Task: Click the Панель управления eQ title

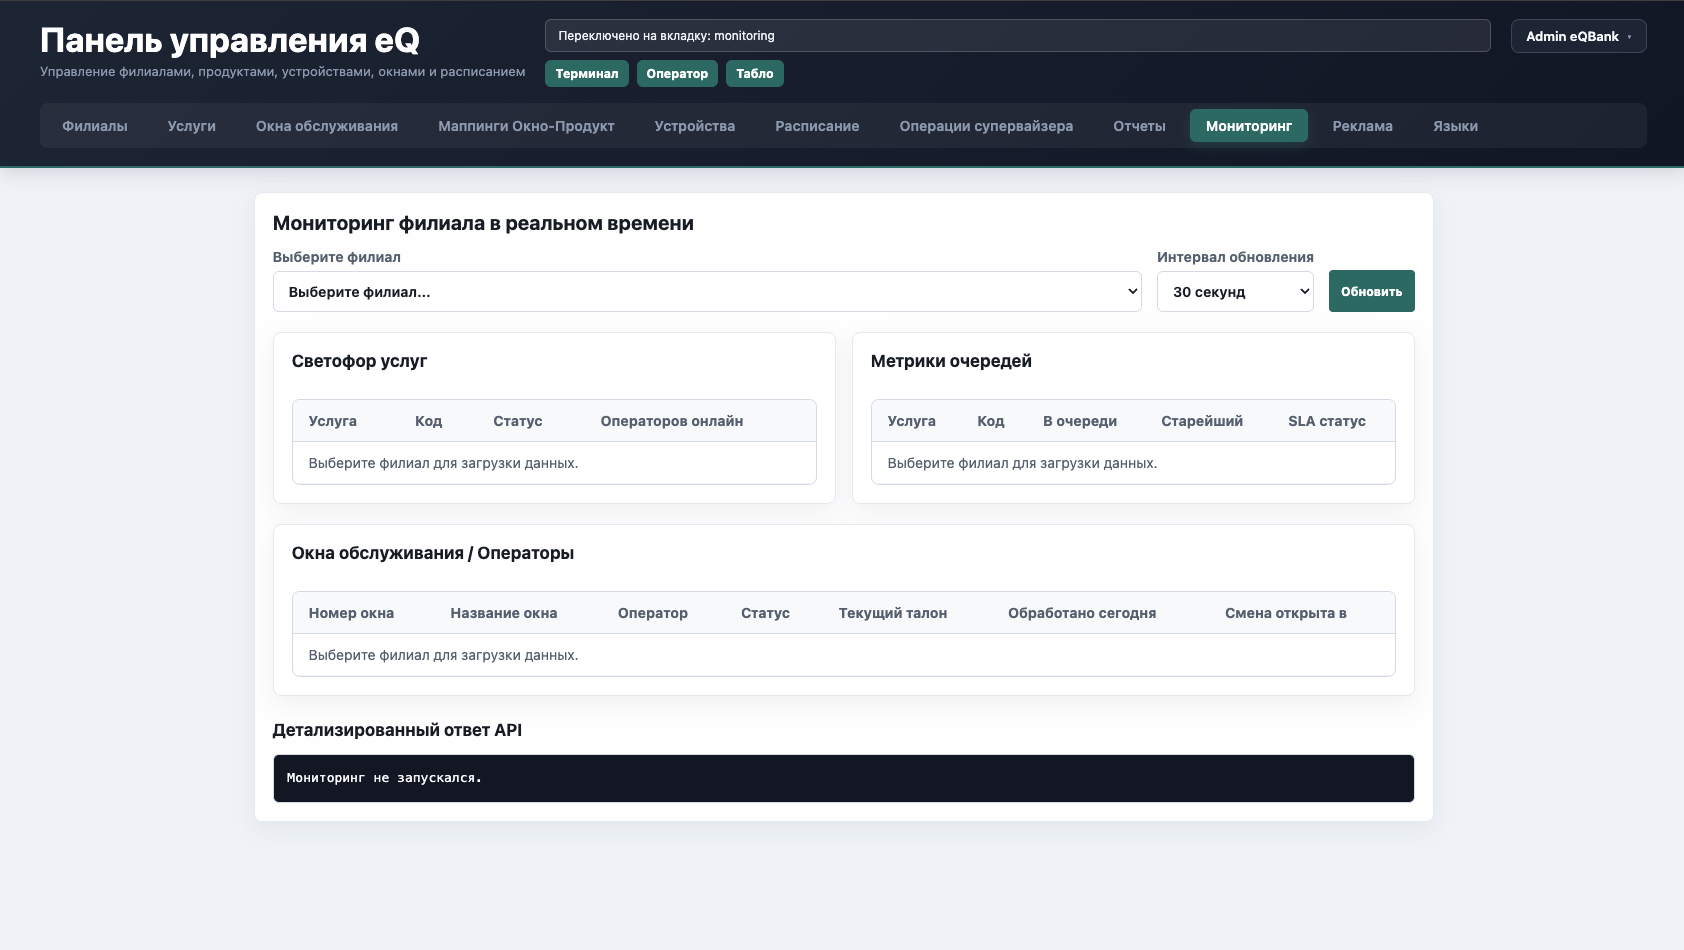Action: (x=230, y=40)
